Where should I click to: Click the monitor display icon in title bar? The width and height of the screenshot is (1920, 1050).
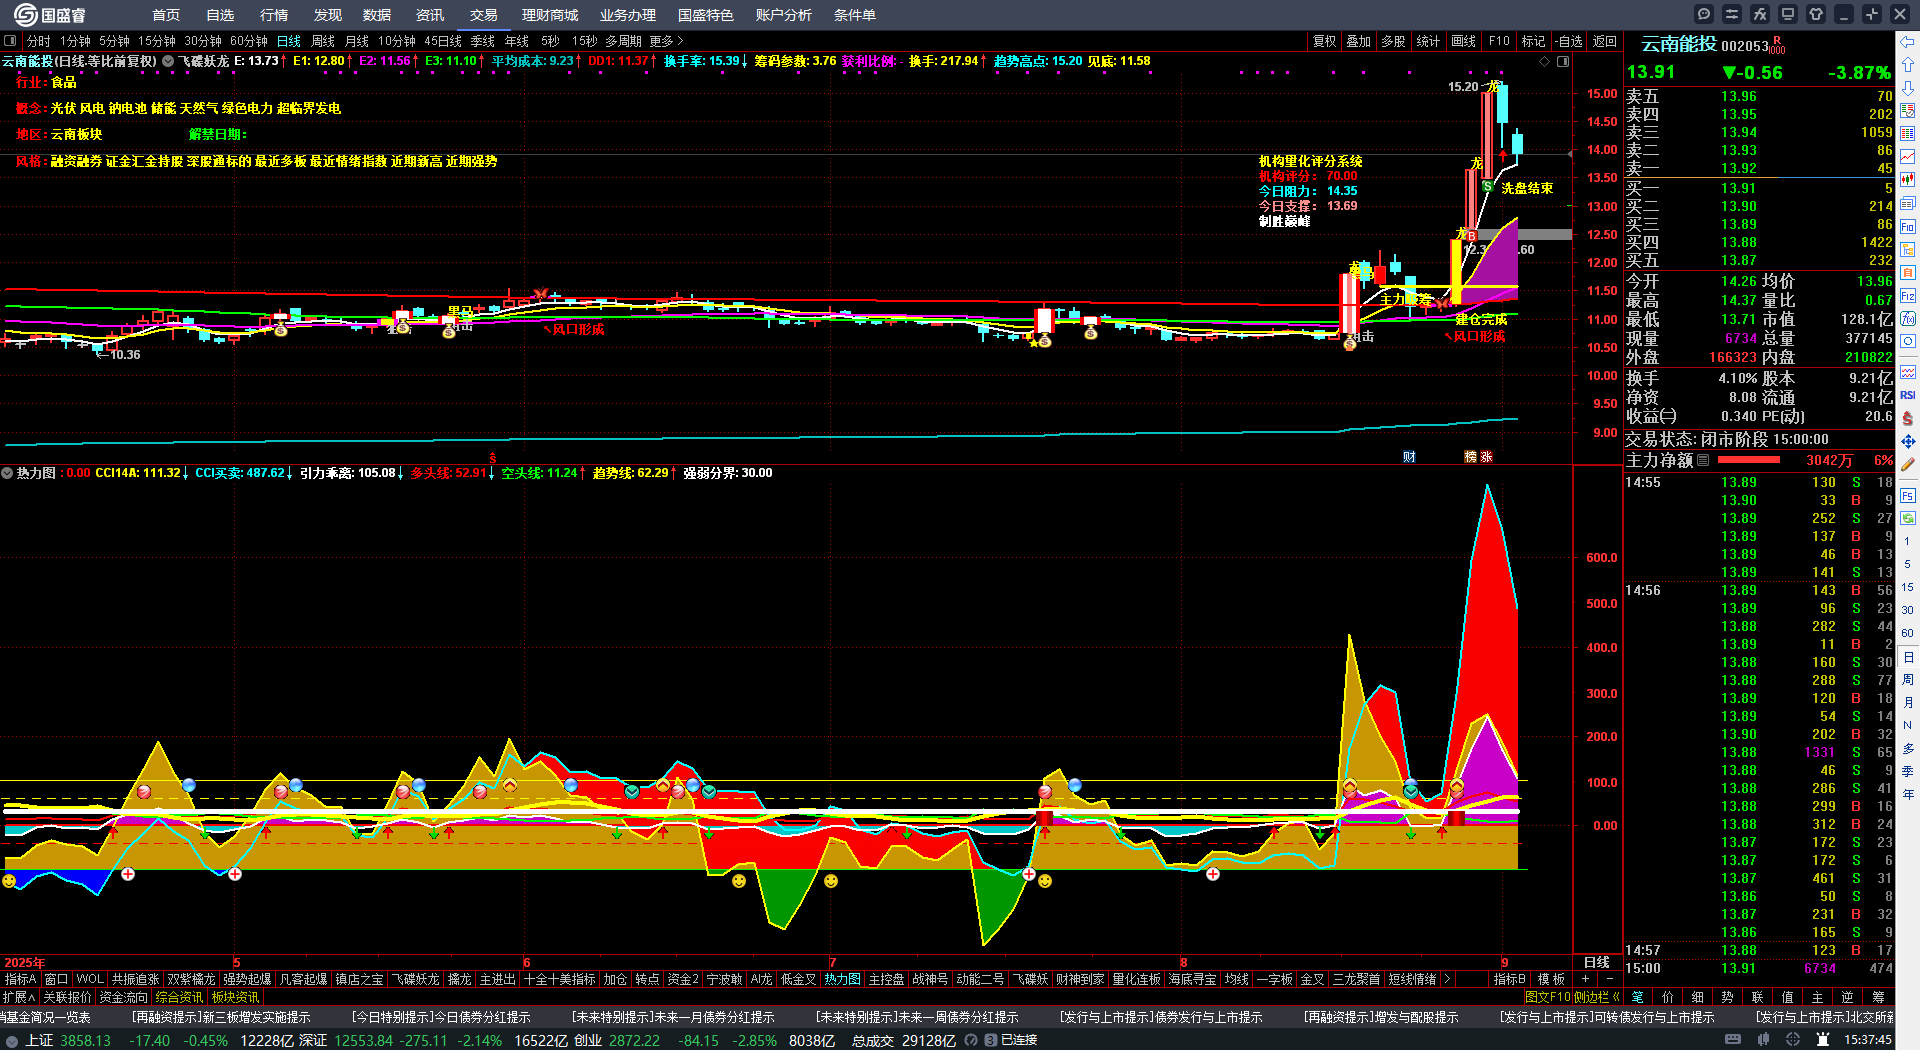(1788, 14)
